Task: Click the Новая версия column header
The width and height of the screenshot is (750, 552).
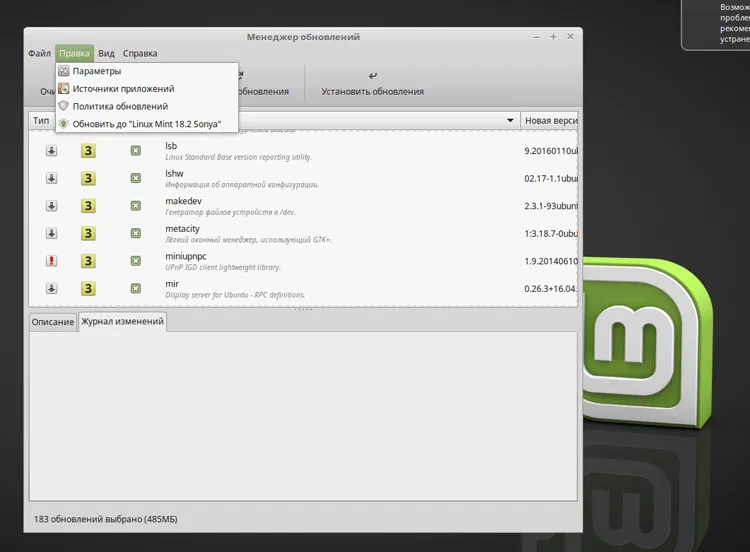Action: [x=549, y=121]
